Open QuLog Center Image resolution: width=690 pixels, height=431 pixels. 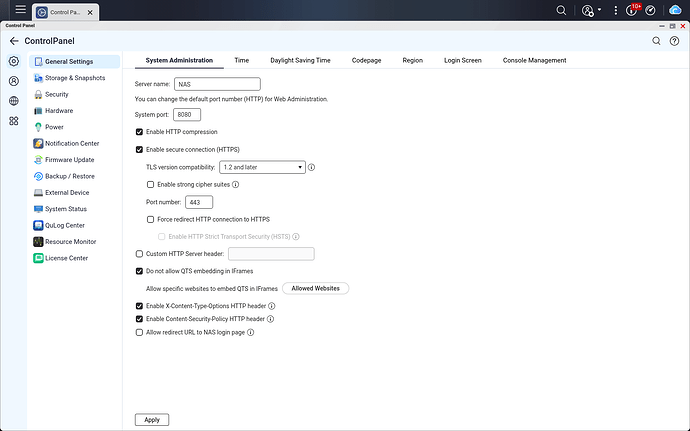[x=74, y=225]
